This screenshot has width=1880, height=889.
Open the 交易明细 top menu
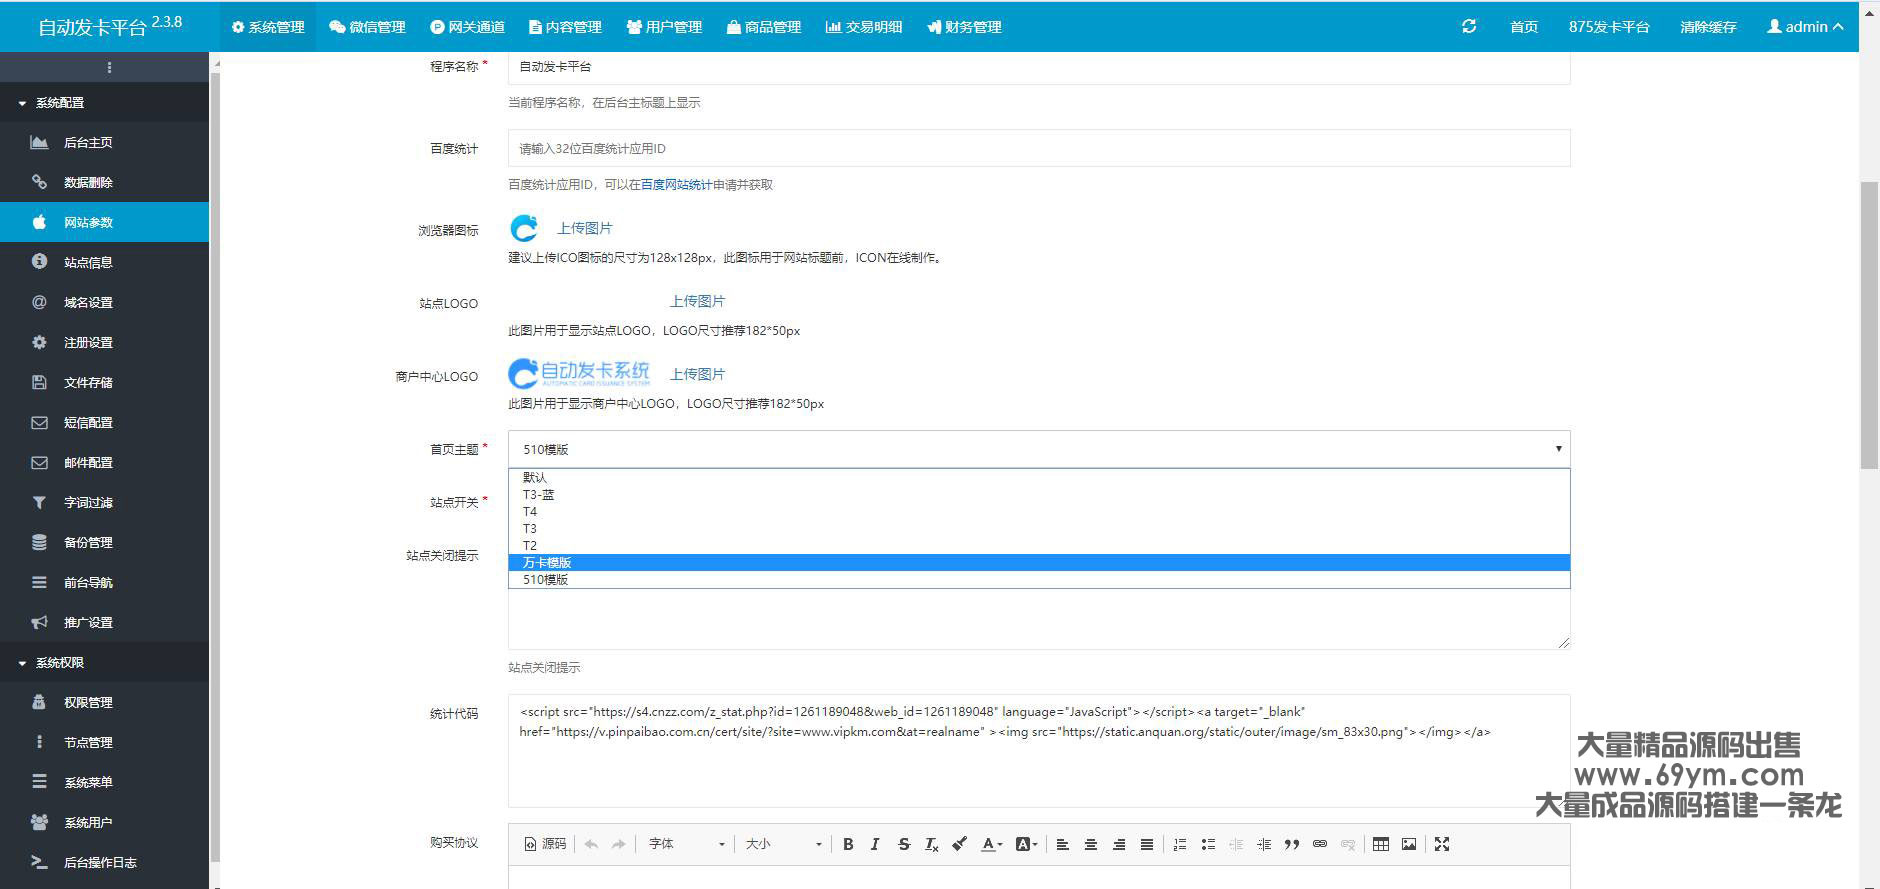coord(864,27)
